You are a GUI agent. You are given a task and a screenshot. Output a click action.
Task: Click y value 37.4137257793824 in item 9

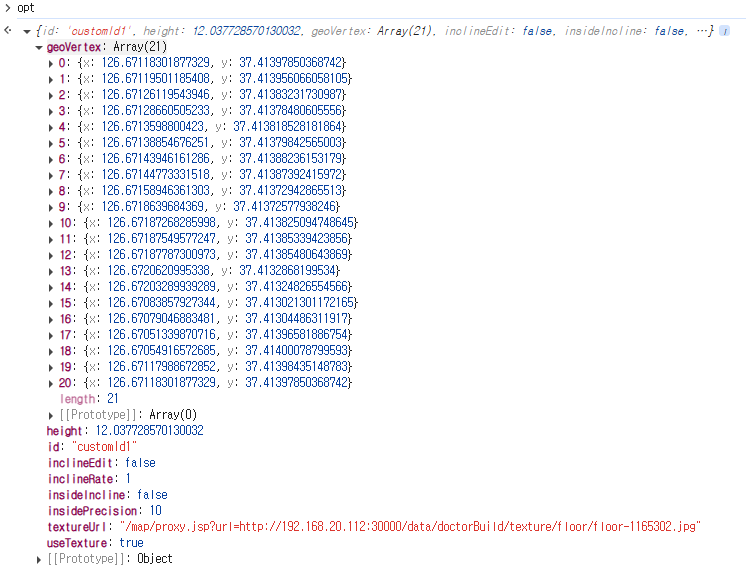(x=284, y=207)
